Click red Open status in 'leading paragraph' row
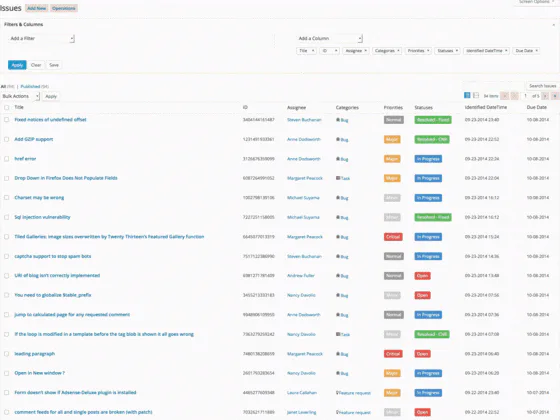This screenshot has height=420, width=560. (x=422, y=354)
